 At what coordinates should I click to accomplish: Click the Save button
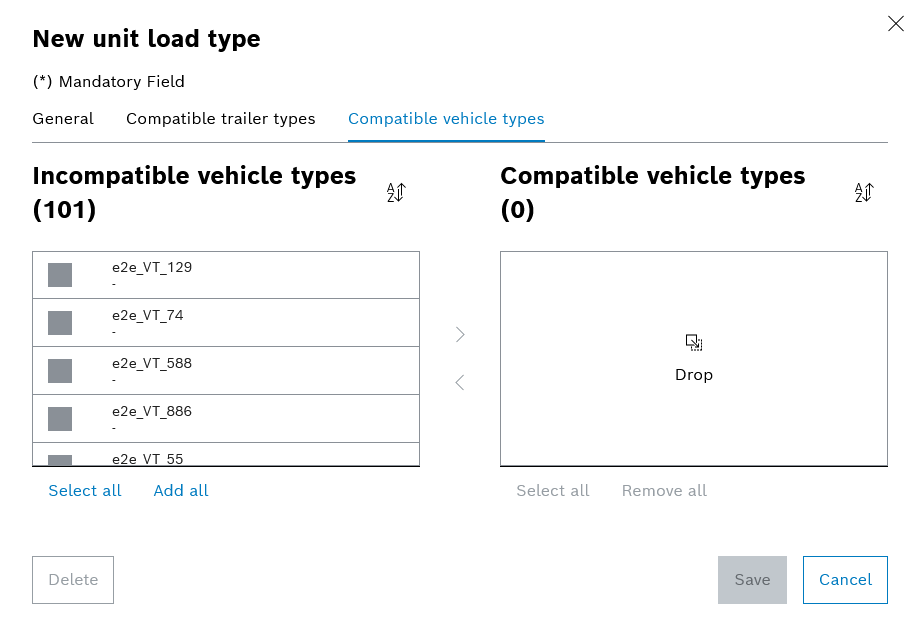click(752, 580)
